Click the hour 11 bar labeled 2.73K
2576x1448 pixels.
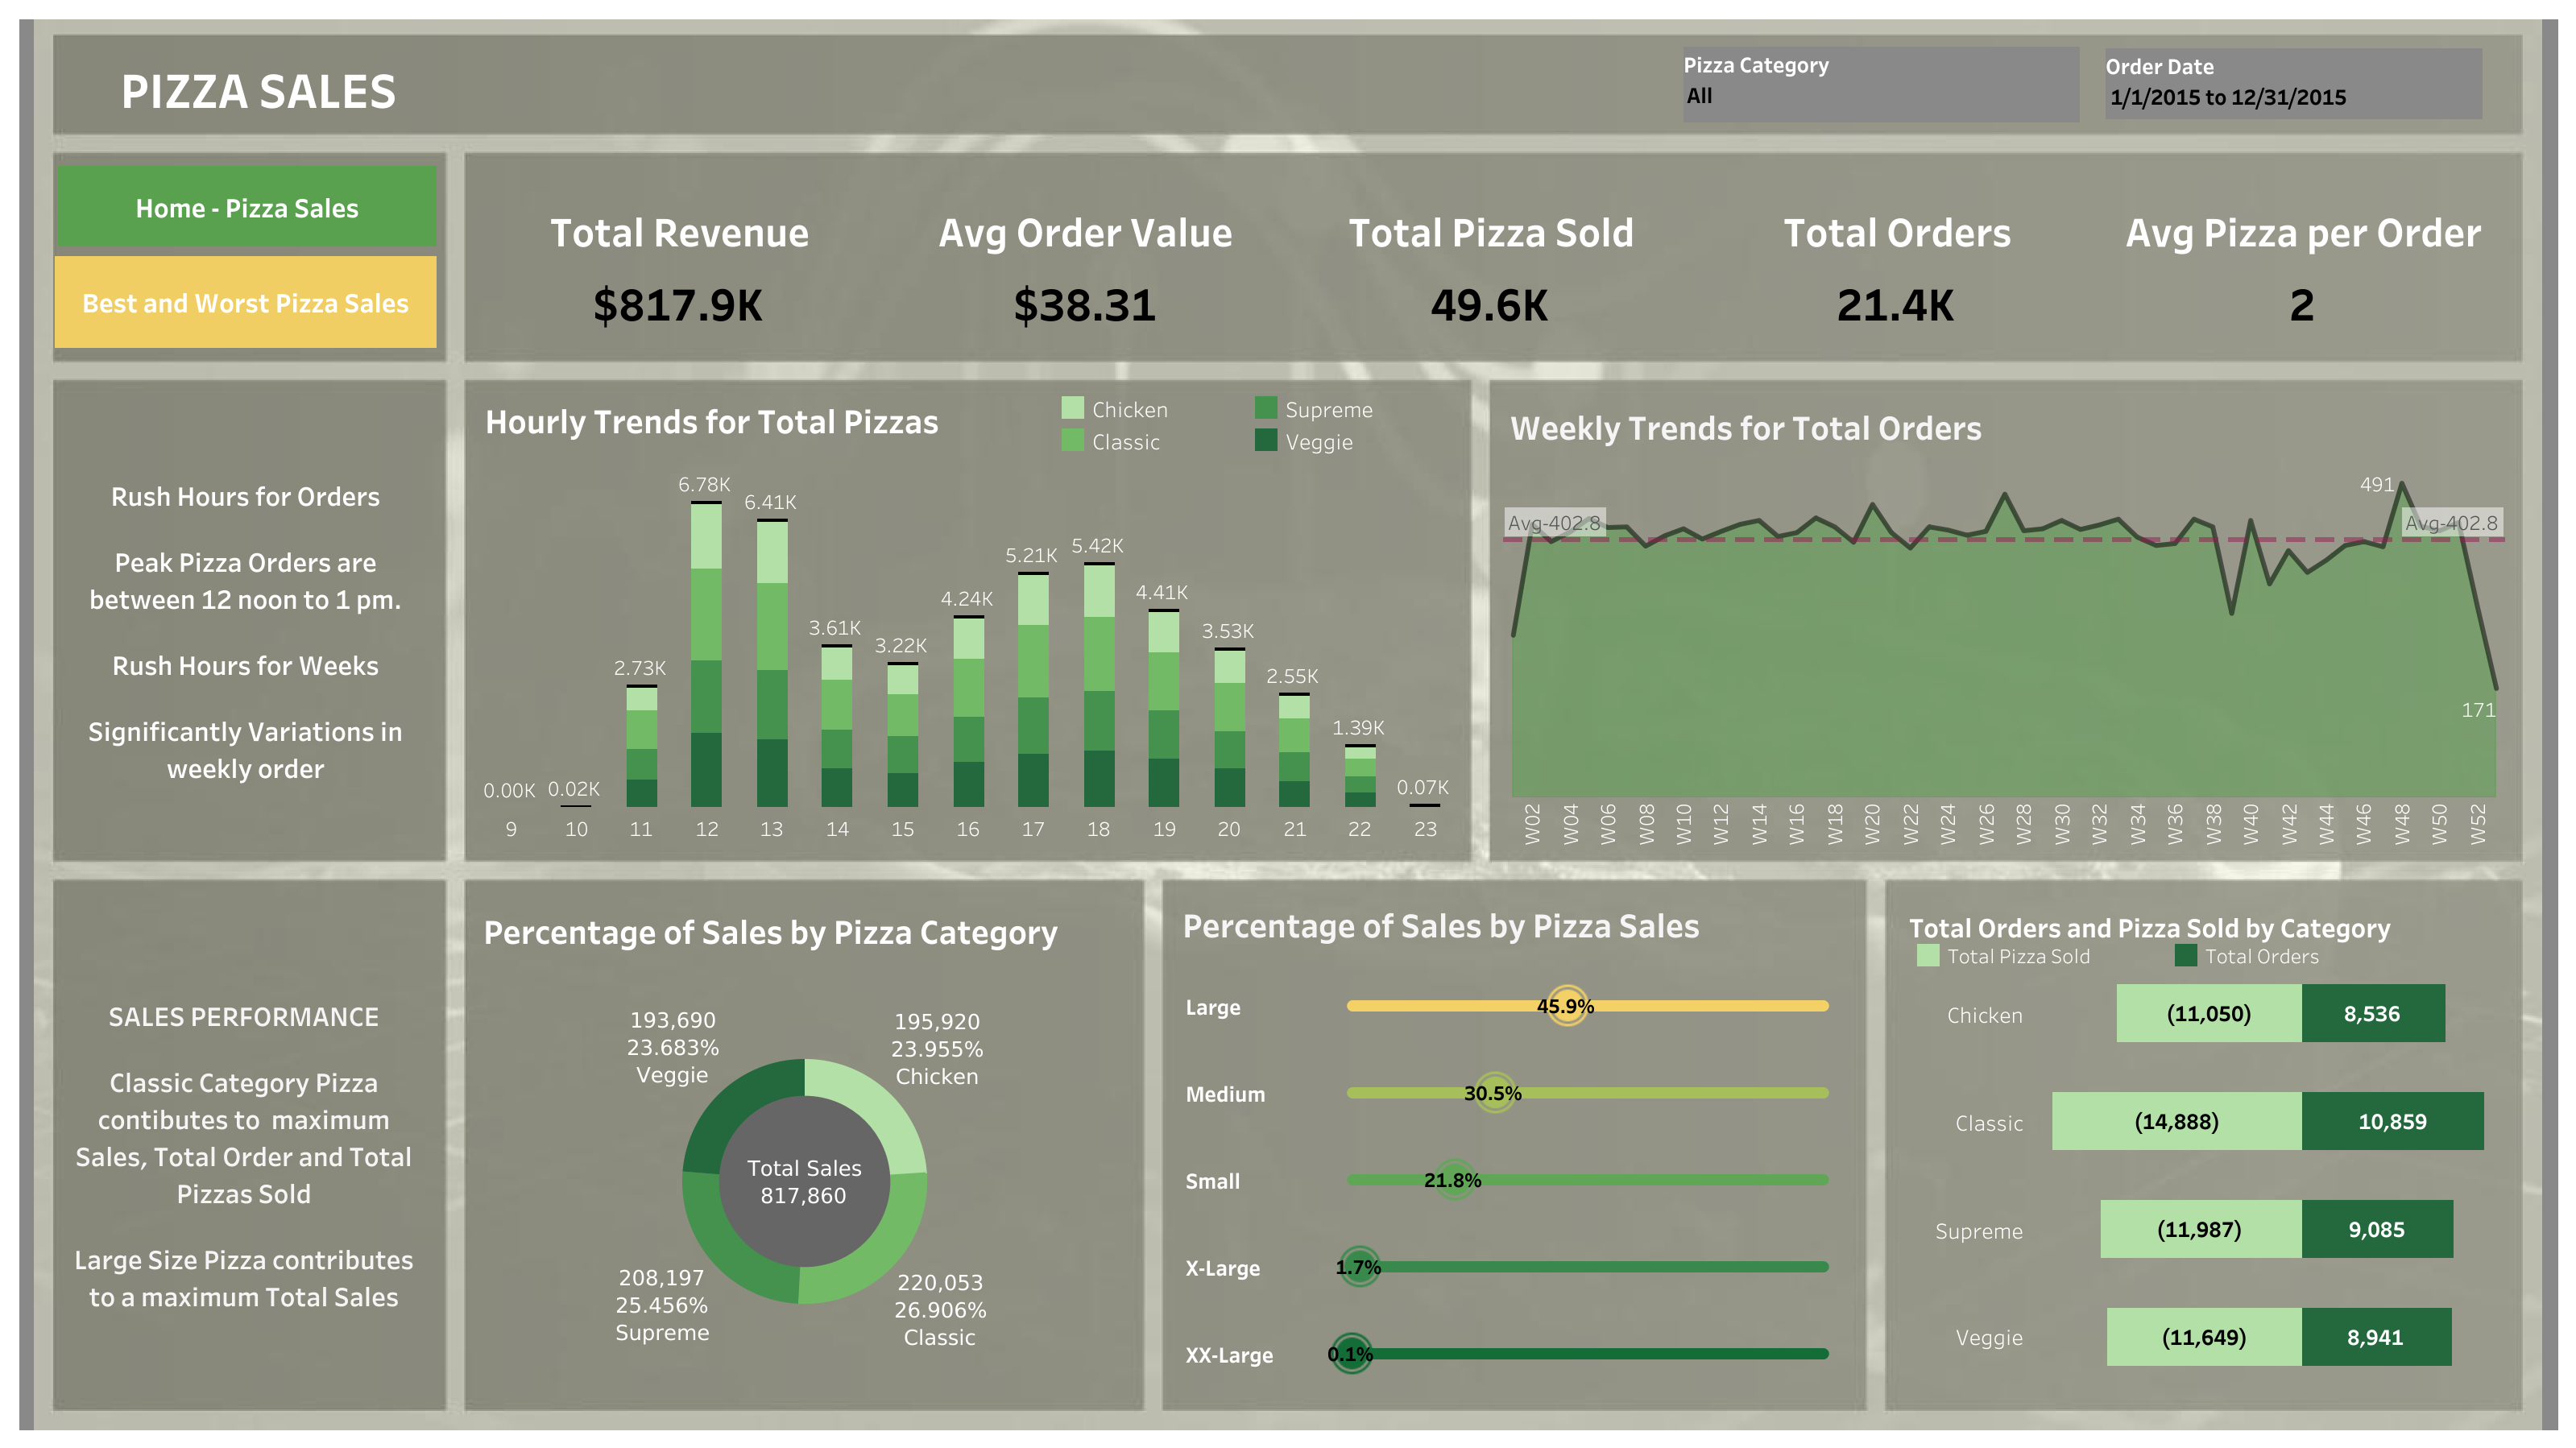pyautogui.click(x=641, y=746)
